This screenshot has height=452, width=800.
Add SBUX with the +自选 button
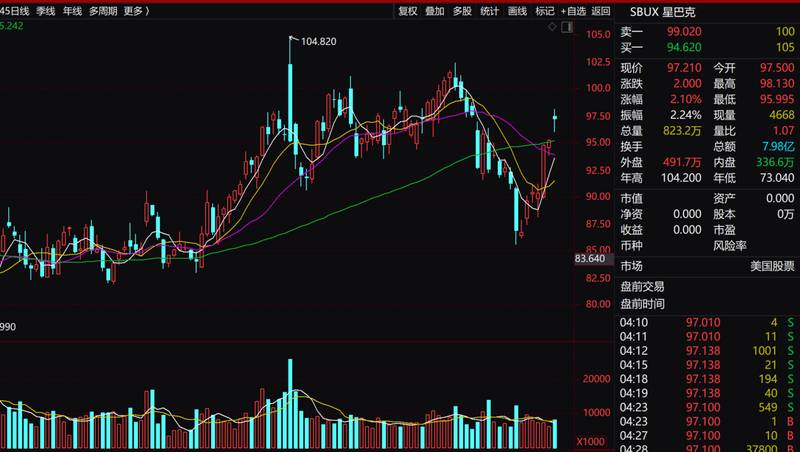pyautogui.click(x=573, y=11)
